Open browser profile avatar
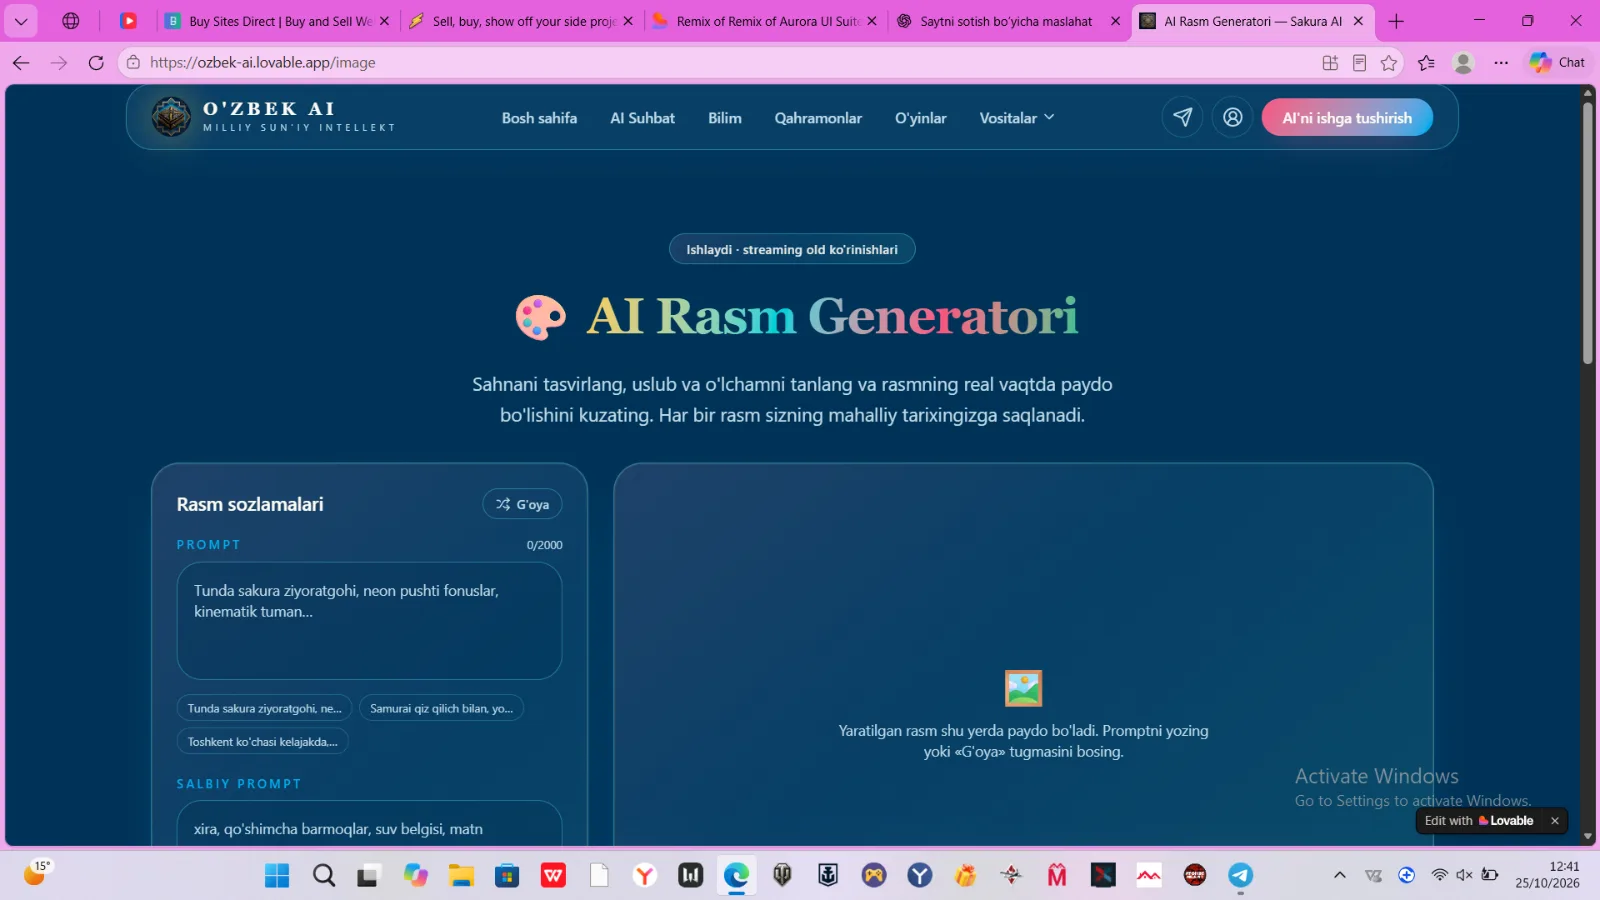The height and width of the screenshot is (900, 1600). (x=1463, y=63)
